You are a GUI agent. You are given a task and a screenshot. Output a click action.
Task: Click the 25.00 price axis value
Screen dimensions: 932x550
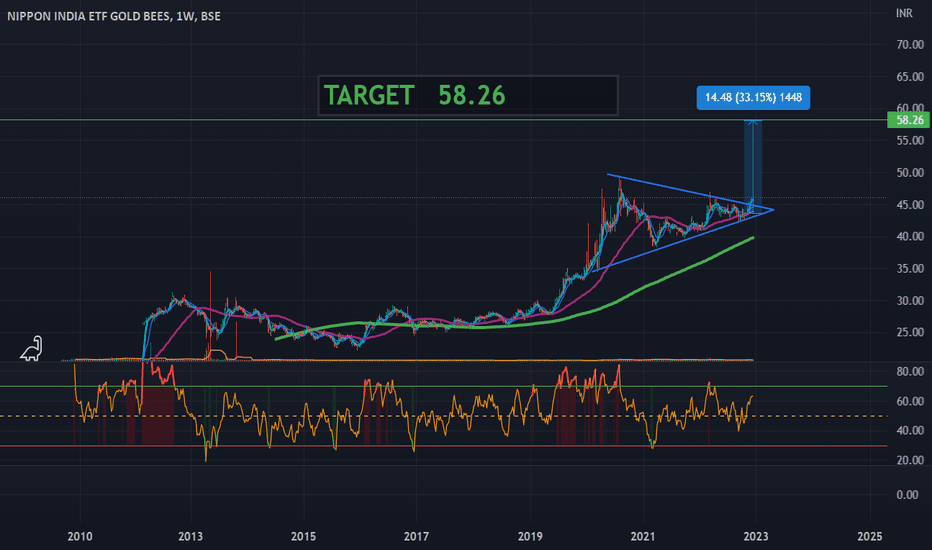(910, 332)
